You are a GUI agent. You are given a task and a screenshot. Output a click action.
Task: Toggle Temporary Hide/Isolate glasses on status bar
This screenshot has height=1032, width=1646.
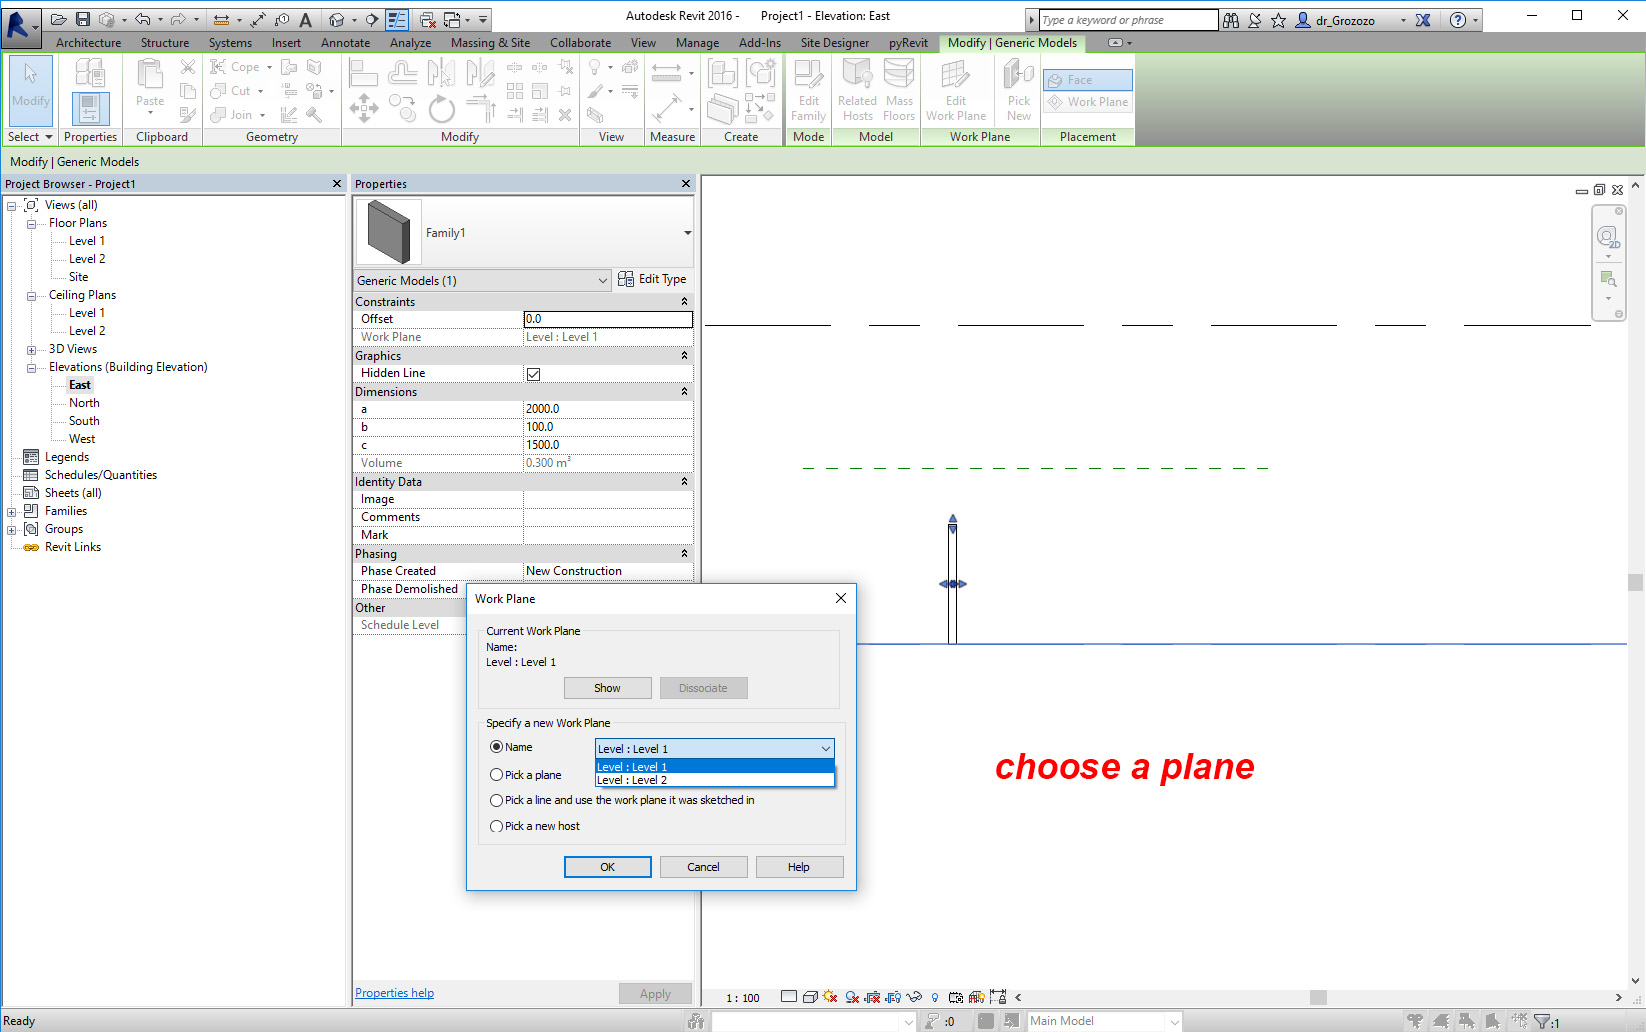914,997
